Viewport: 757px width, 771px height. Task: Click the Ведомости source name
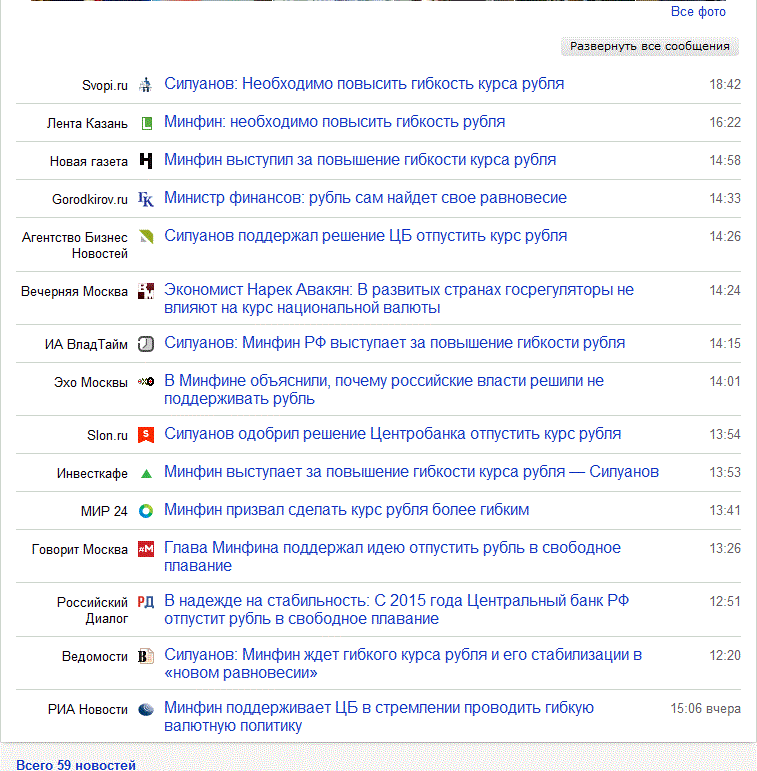click(95, 656)
